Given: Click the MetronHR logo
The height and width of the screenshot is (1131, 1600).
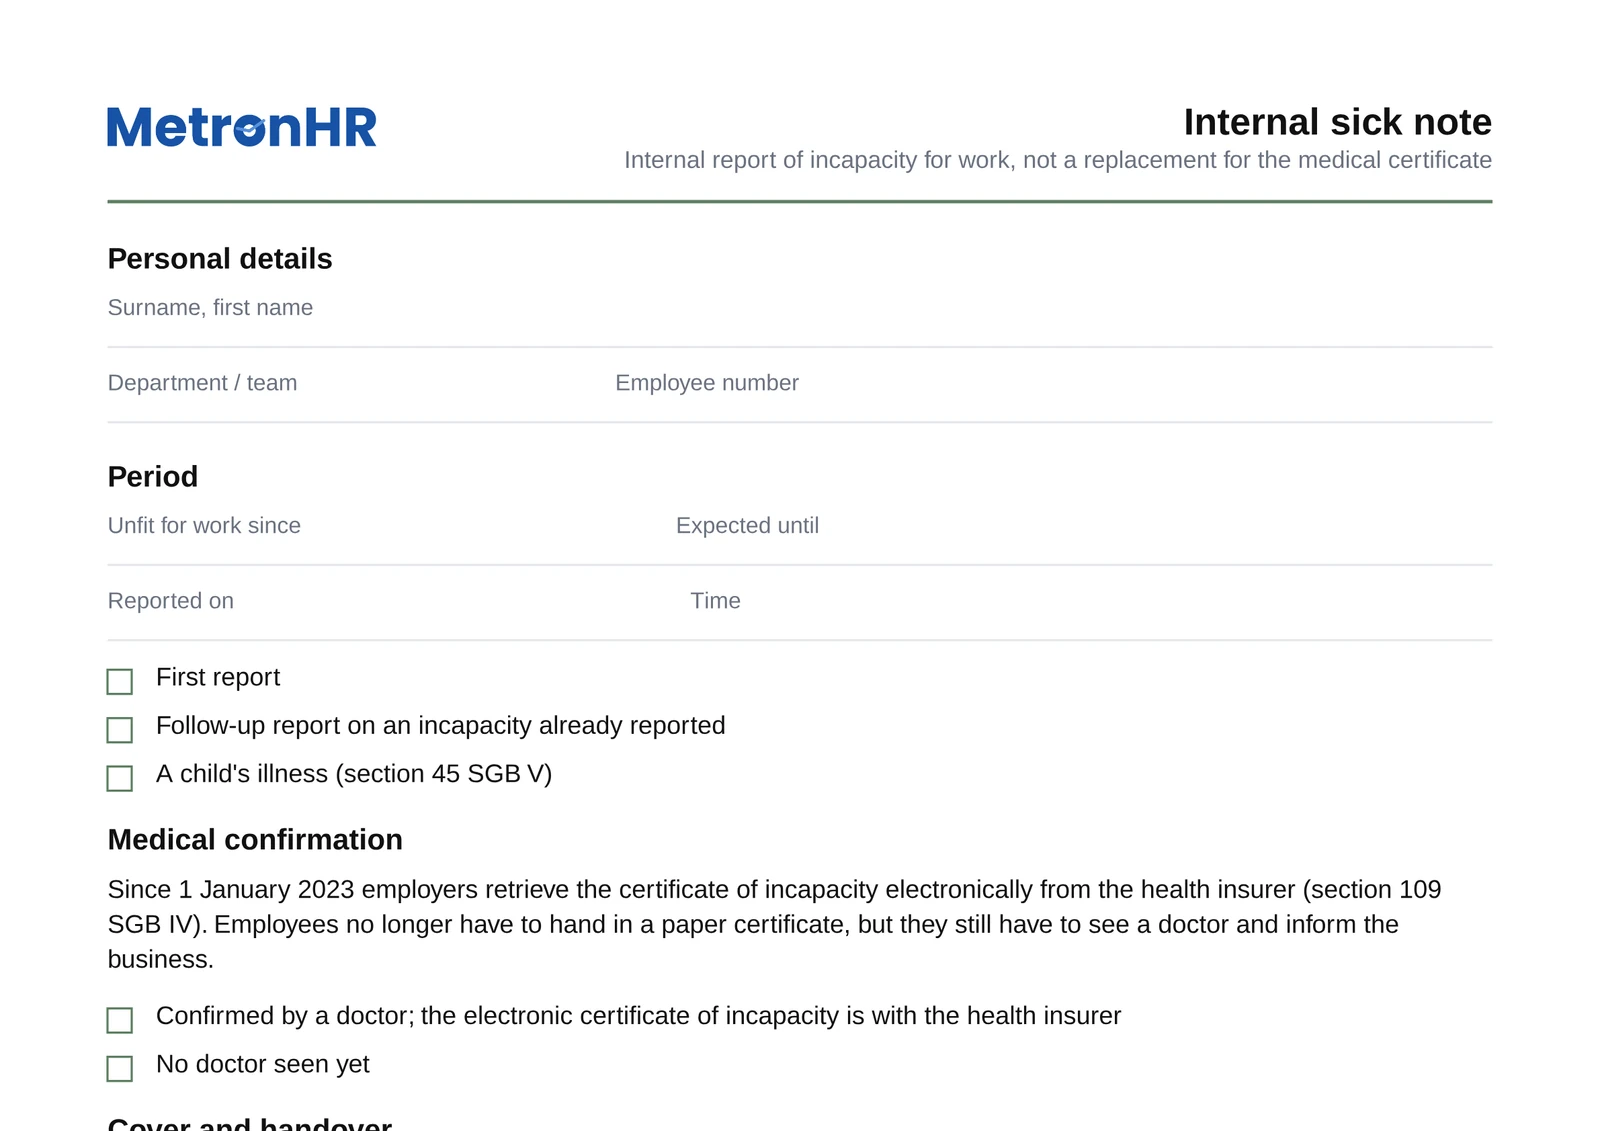Looking at the screenshot, I should tap(242, 127).
